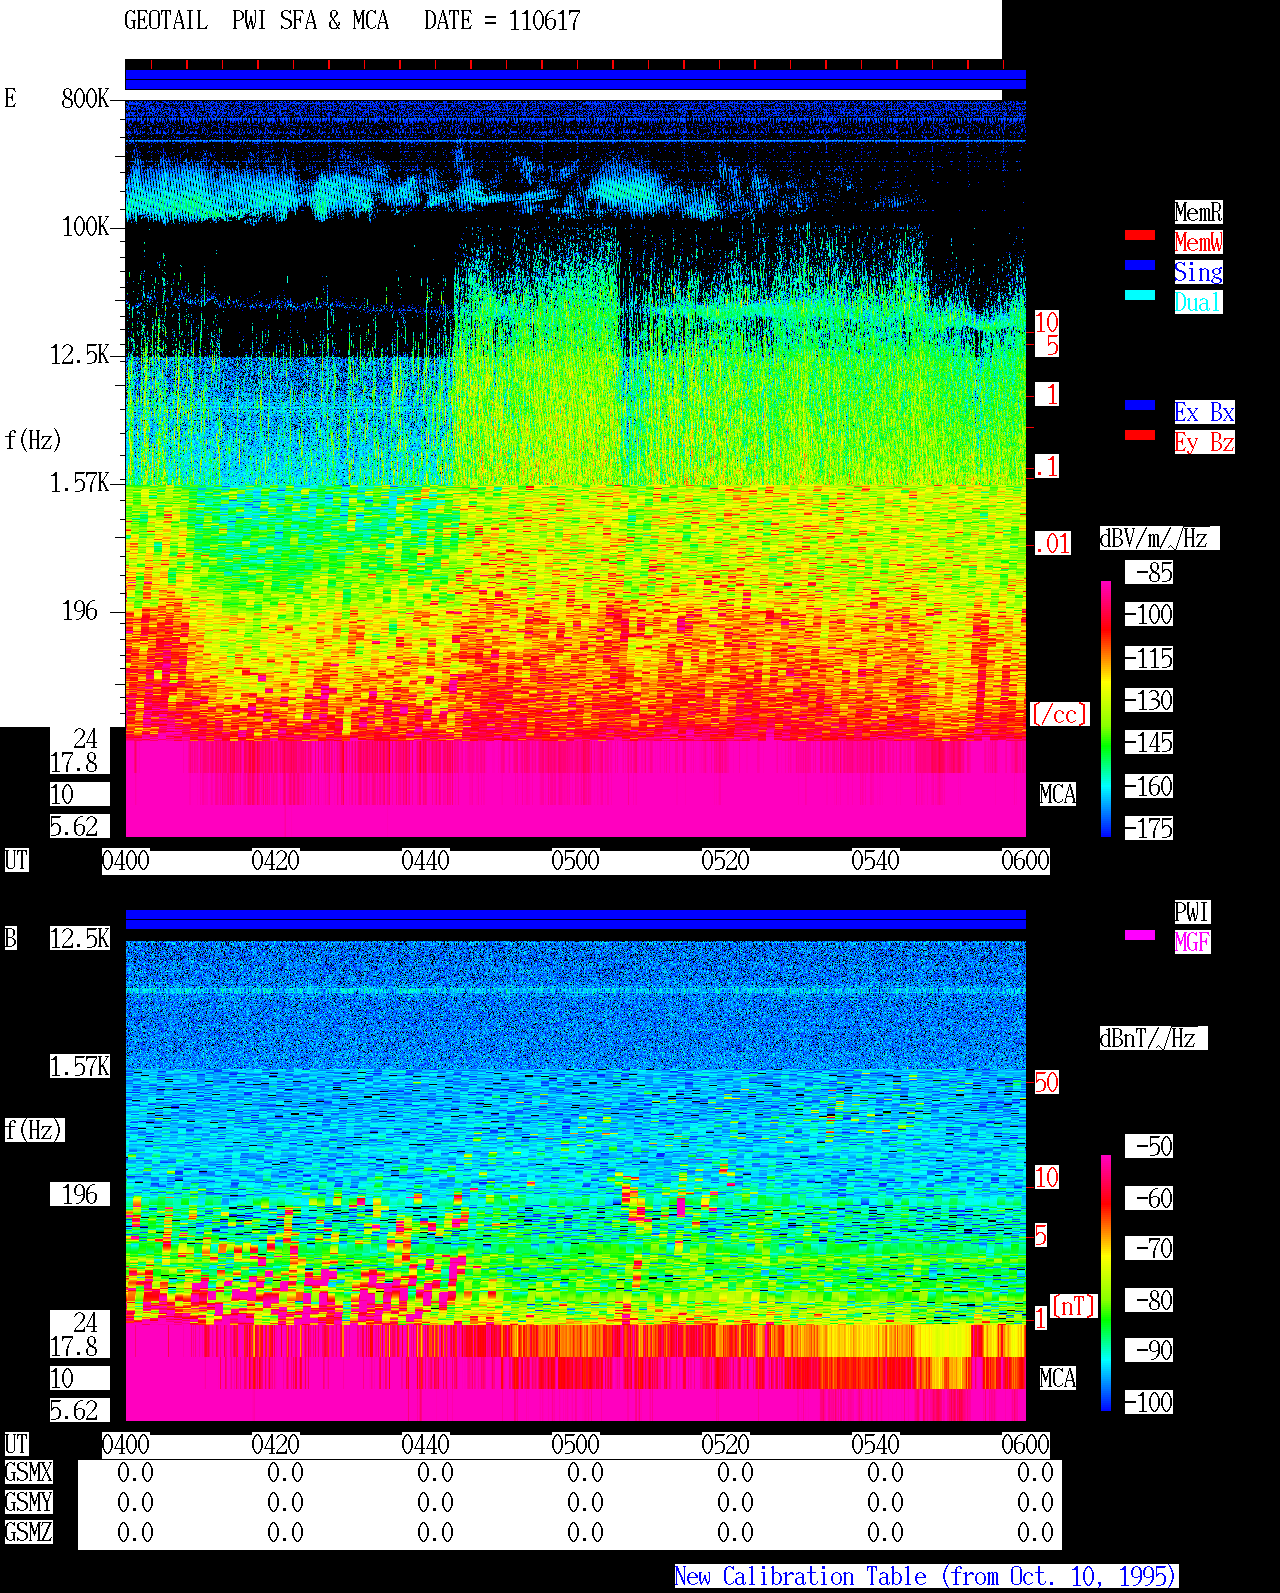Click the upper MCA label beside E spectrogram
Viewport: 1280px width, 1593px height.
[1058, 795]
